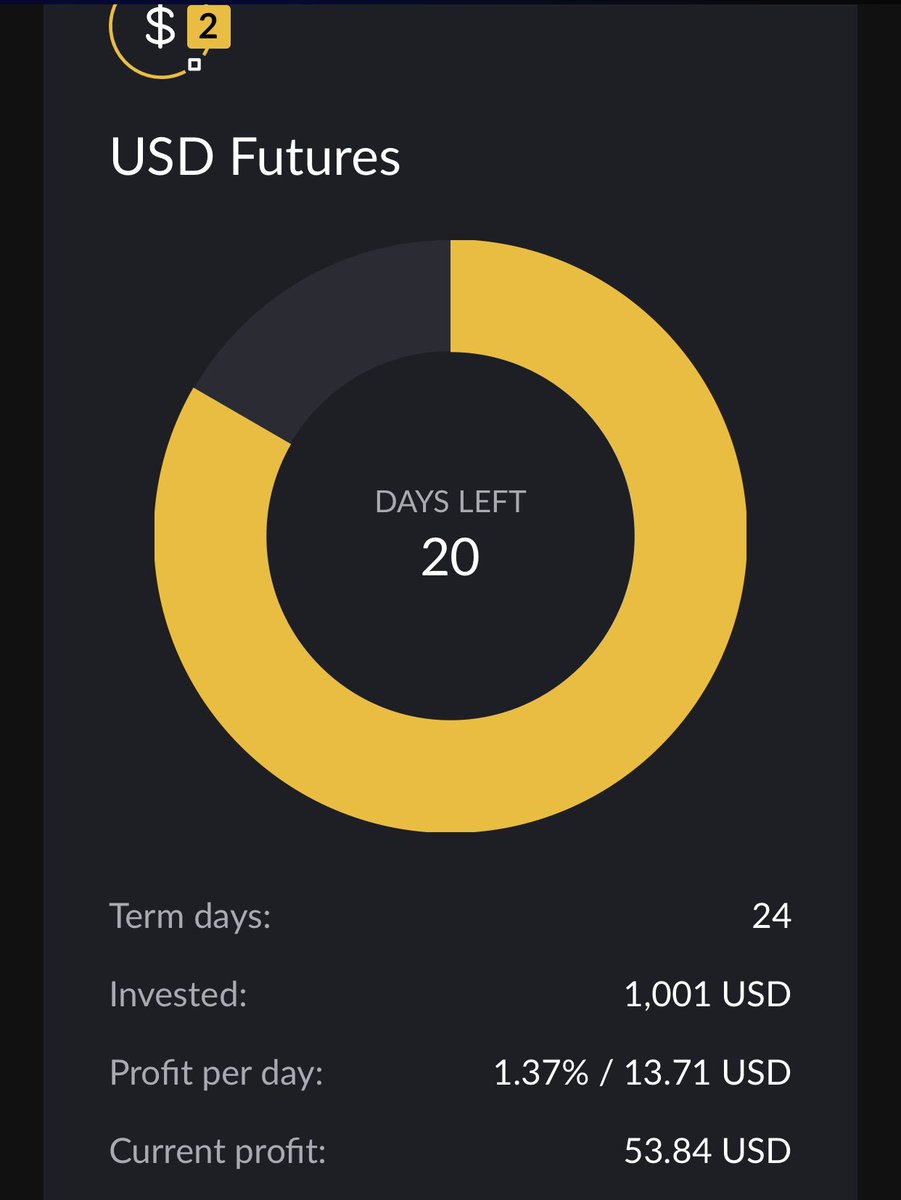Click the term days value 24
This screenshot has height=1200, width=901.
771,916
